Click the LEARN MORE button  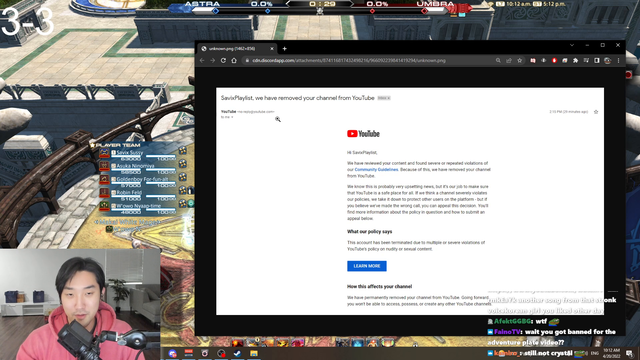(367, 266)
